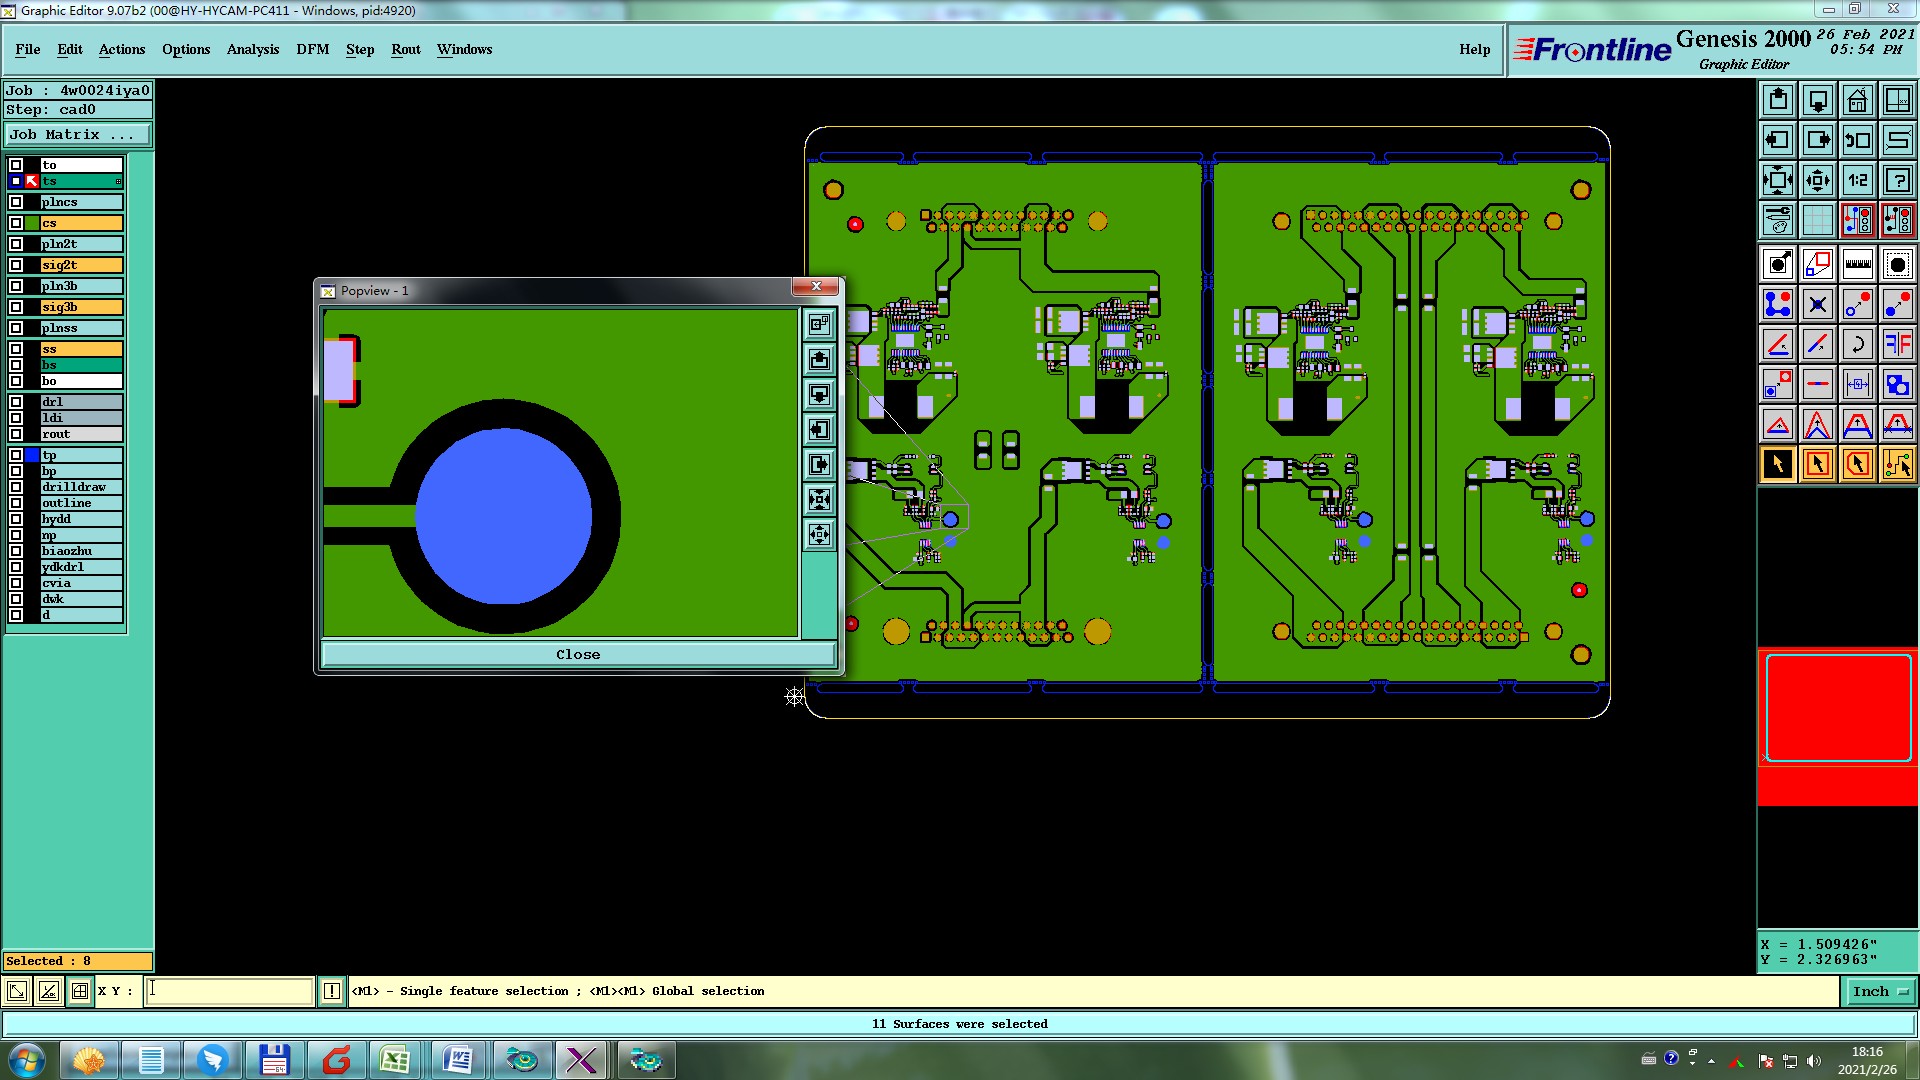Select the rectangle selection arrow tool
This screenshot has width=1920, height=1080.
pos(1817,464)
